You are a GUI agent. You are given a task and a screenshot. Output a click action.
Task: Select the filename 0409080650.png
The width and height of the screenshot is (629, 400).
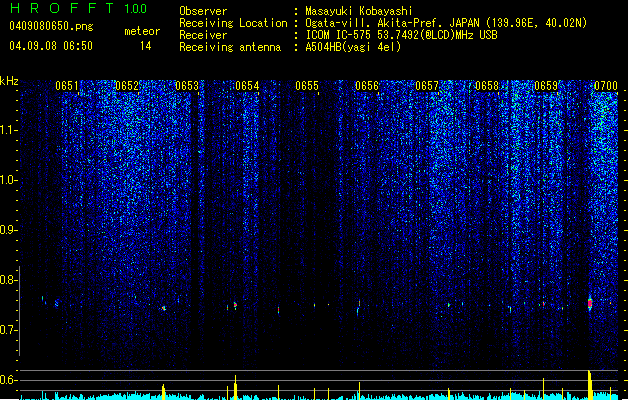pyautogui.click(x=51, y=26)
